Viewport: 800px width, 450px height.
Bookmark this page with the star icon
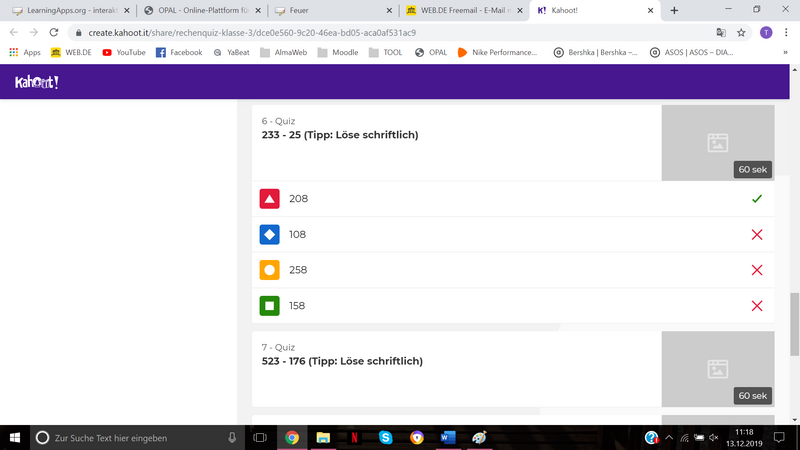(x=741, y=32)
